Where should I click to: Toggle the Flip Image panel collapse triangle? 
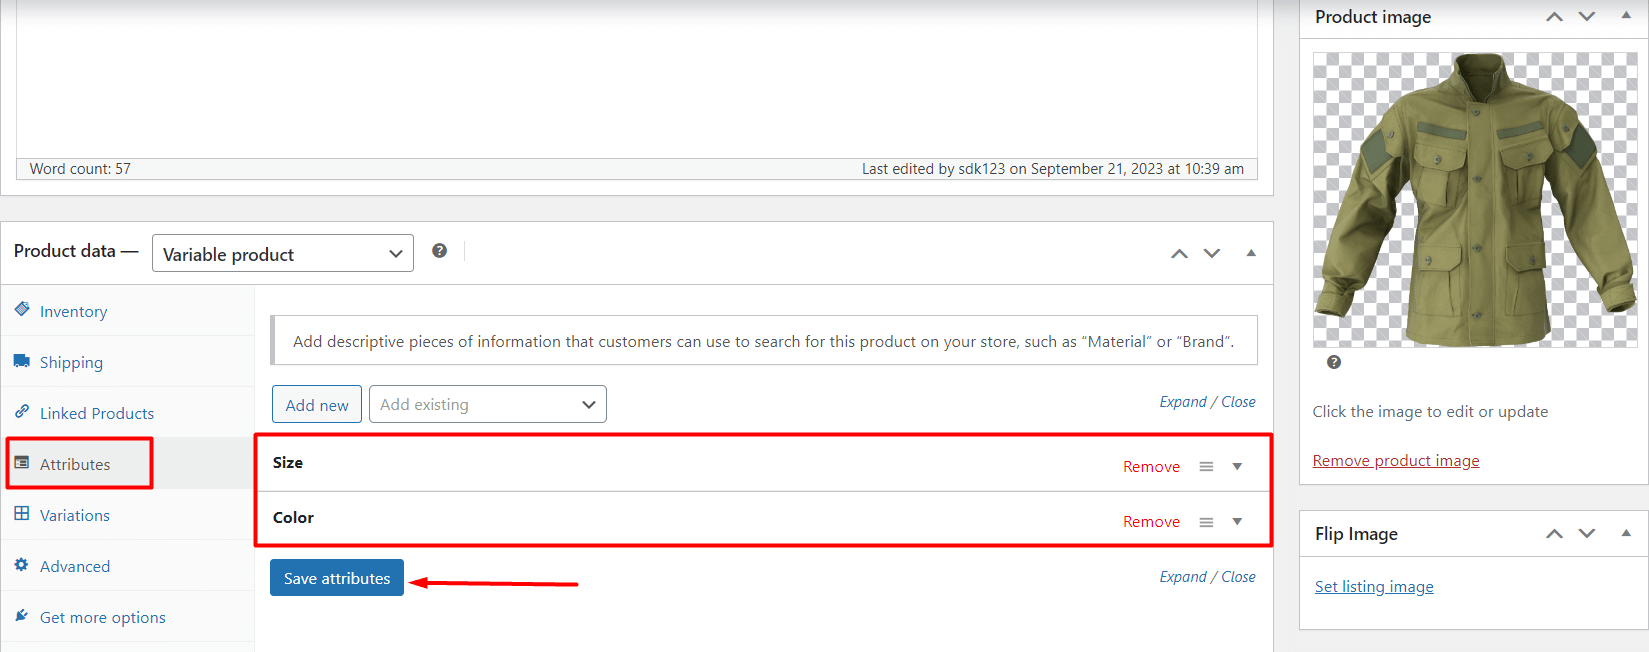point(1626,533)
